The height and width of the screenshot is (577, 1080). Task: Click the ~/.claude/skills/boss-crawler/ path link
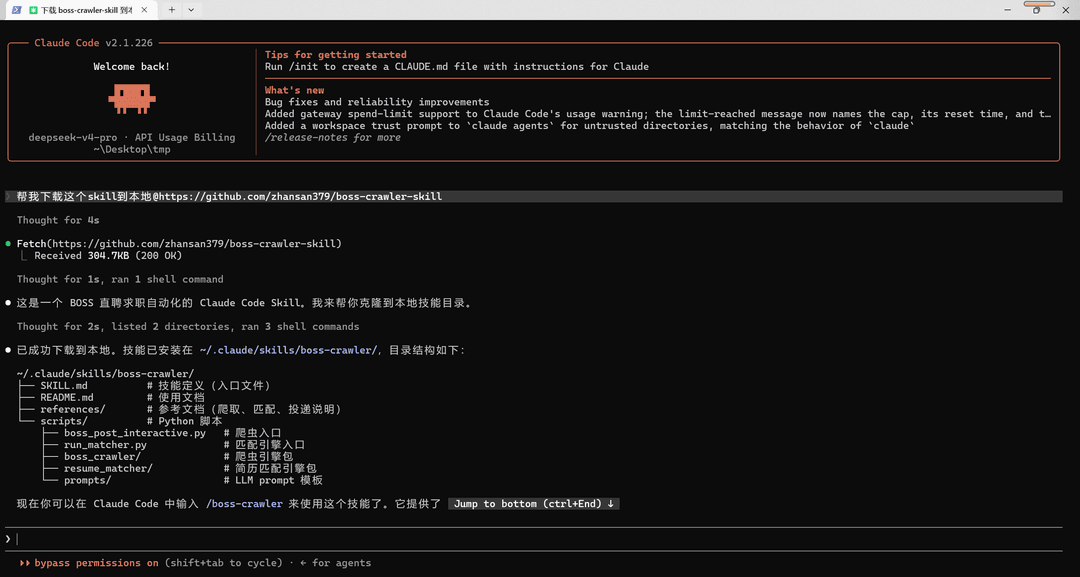(289, 350)
